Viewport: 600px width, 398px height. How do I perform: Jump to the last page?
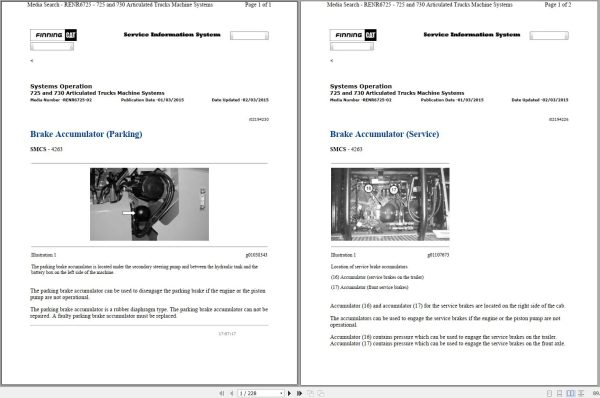click(x=299, y=393)
